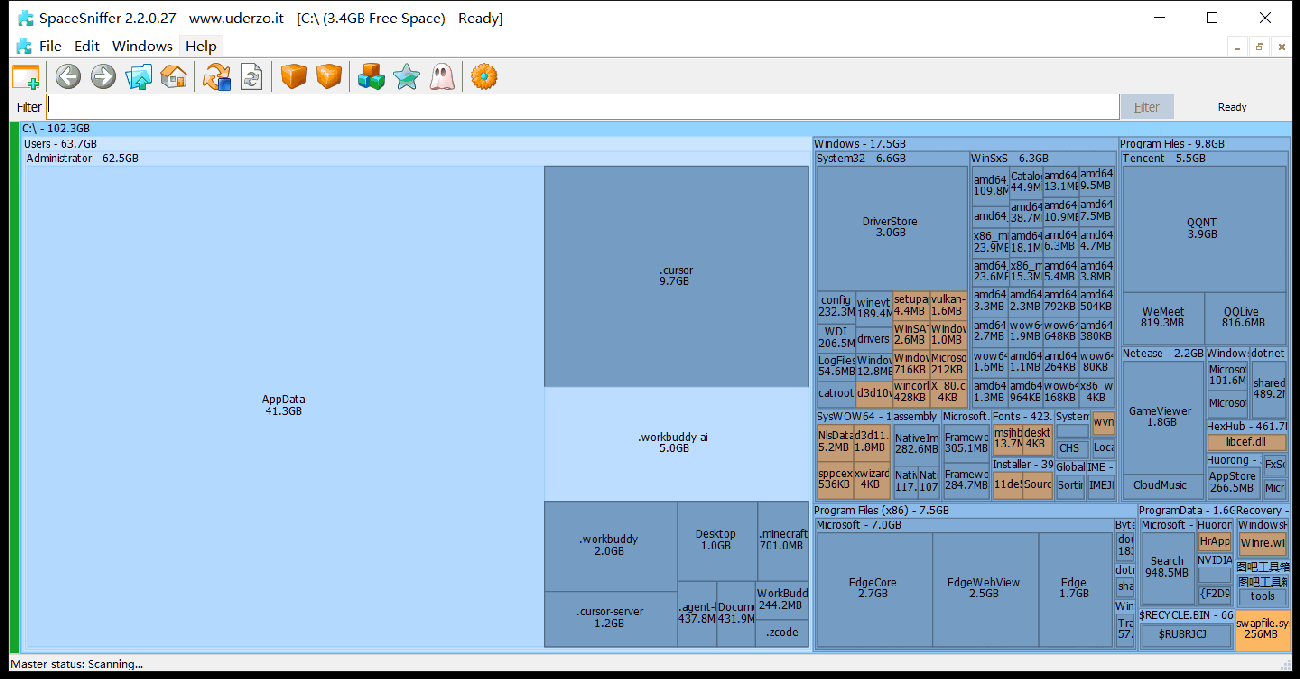Click the Tencent 5.5GB header

pyautogui.click(x=1204, y=158)
